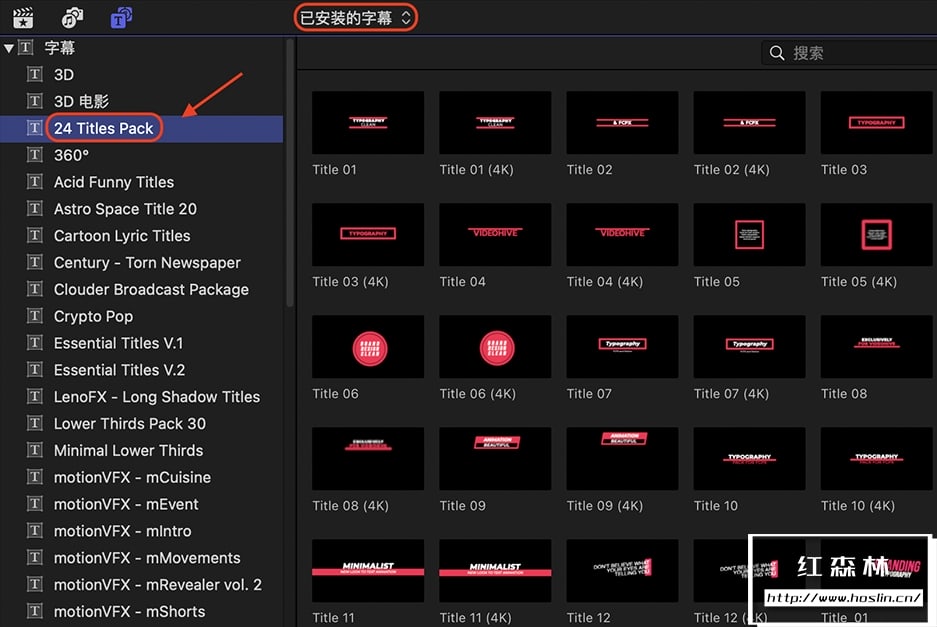Choose the Title 02 (4K) thumbnail

749,123
